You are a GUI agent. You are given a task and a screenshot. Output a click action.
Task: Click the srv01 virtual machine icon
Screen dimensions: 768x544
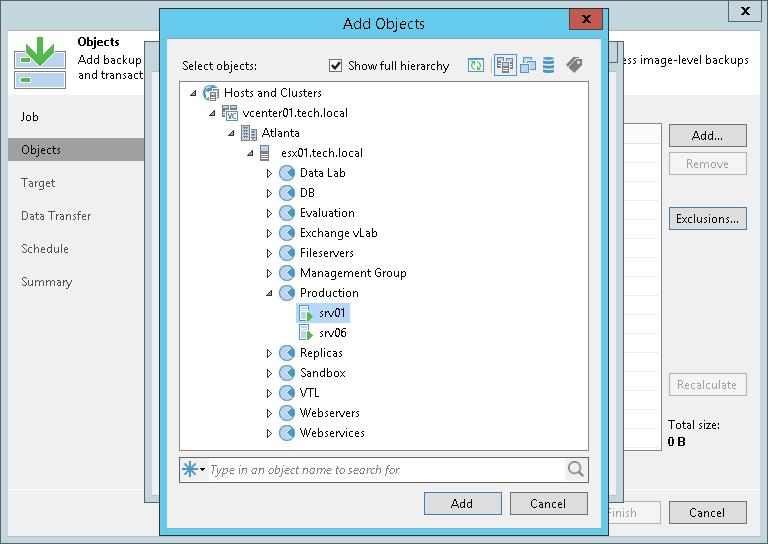(x=306, y=313)
